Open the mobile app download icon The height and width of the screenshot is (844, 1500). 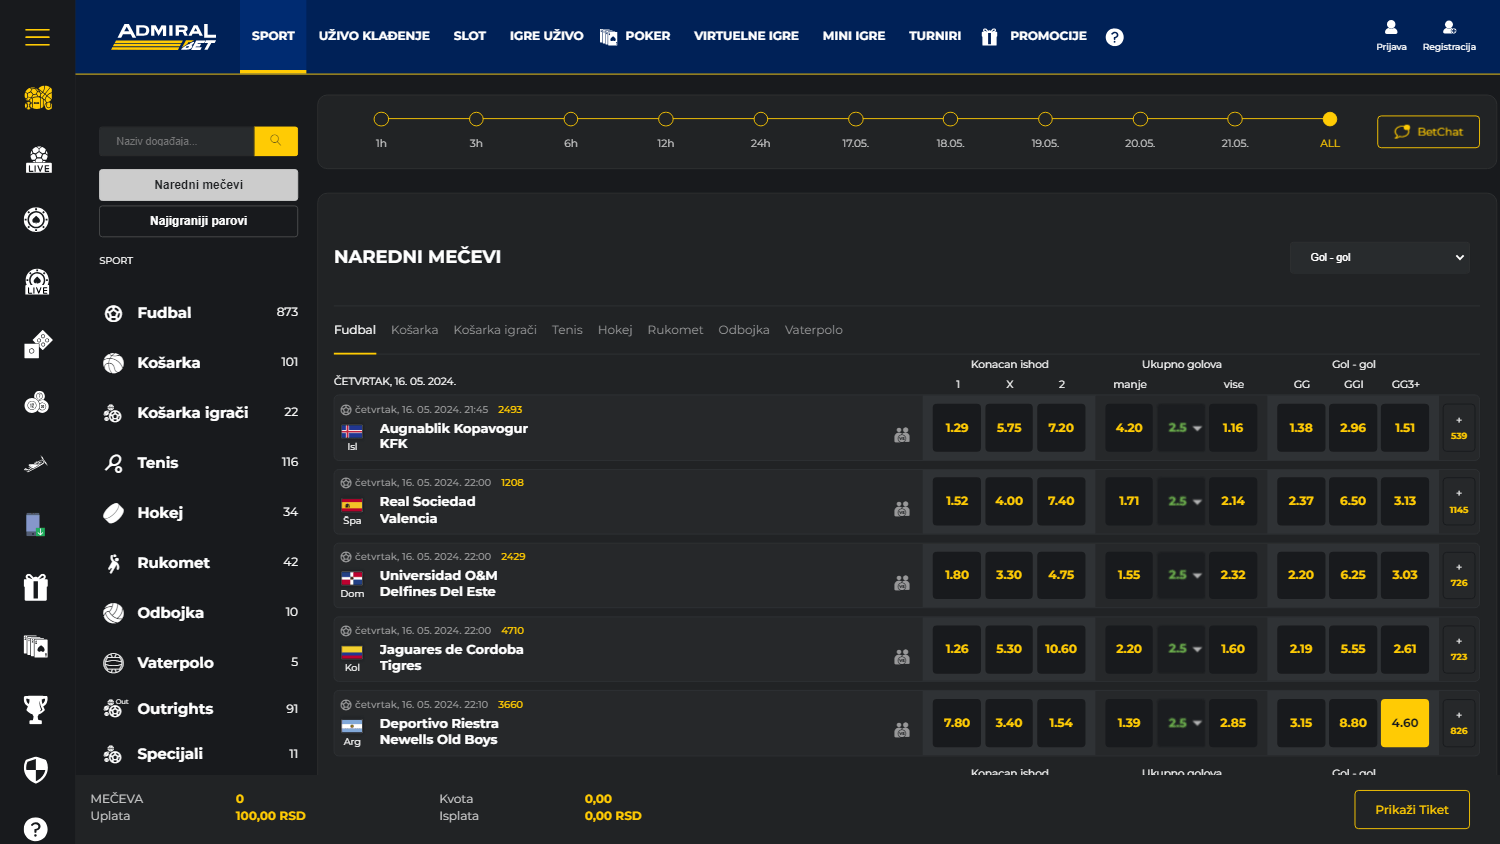(36, 524)
